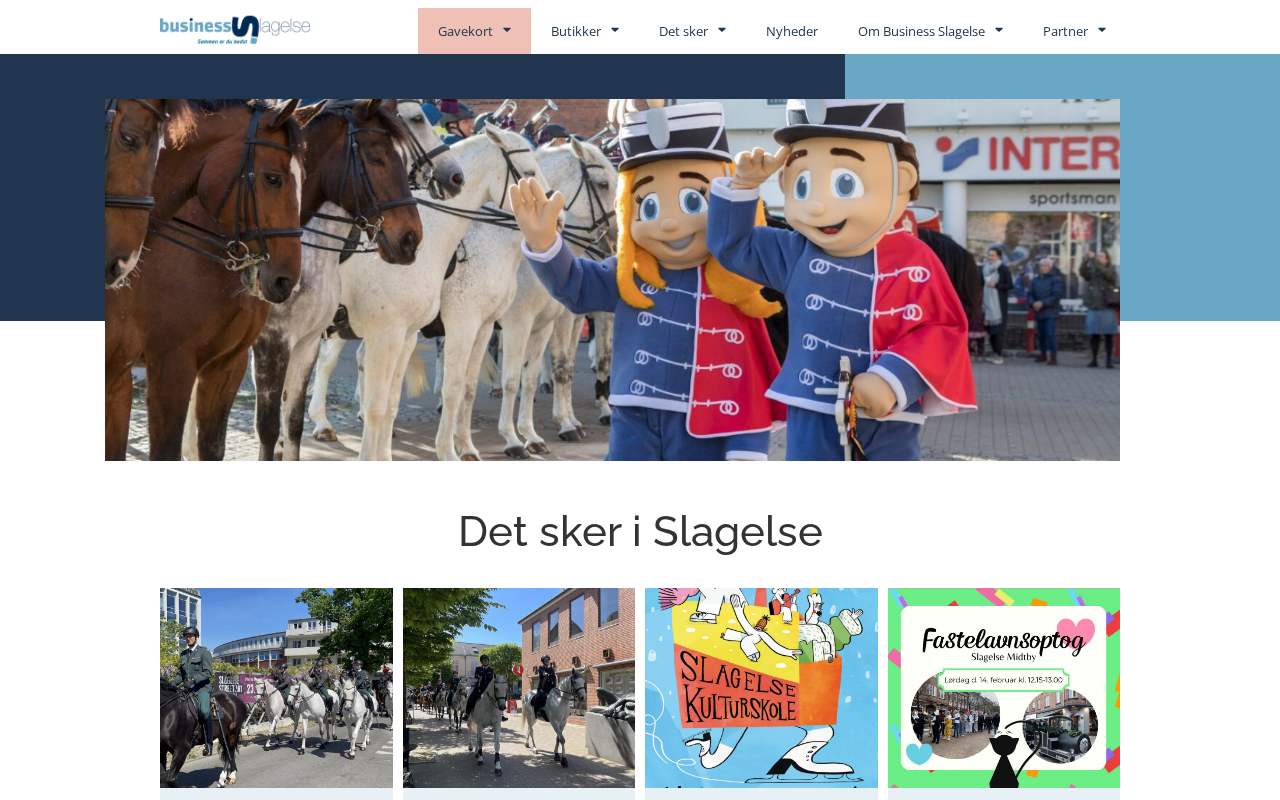The image size is (1280, 800).
Task: Expand the Det sker dropdown arrow
Action: [722, 30]
